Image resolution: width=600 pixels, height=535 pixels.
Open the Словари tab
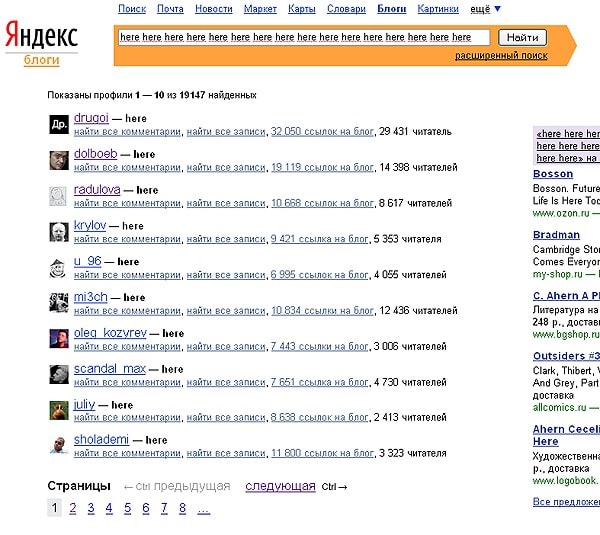(346, 9)
